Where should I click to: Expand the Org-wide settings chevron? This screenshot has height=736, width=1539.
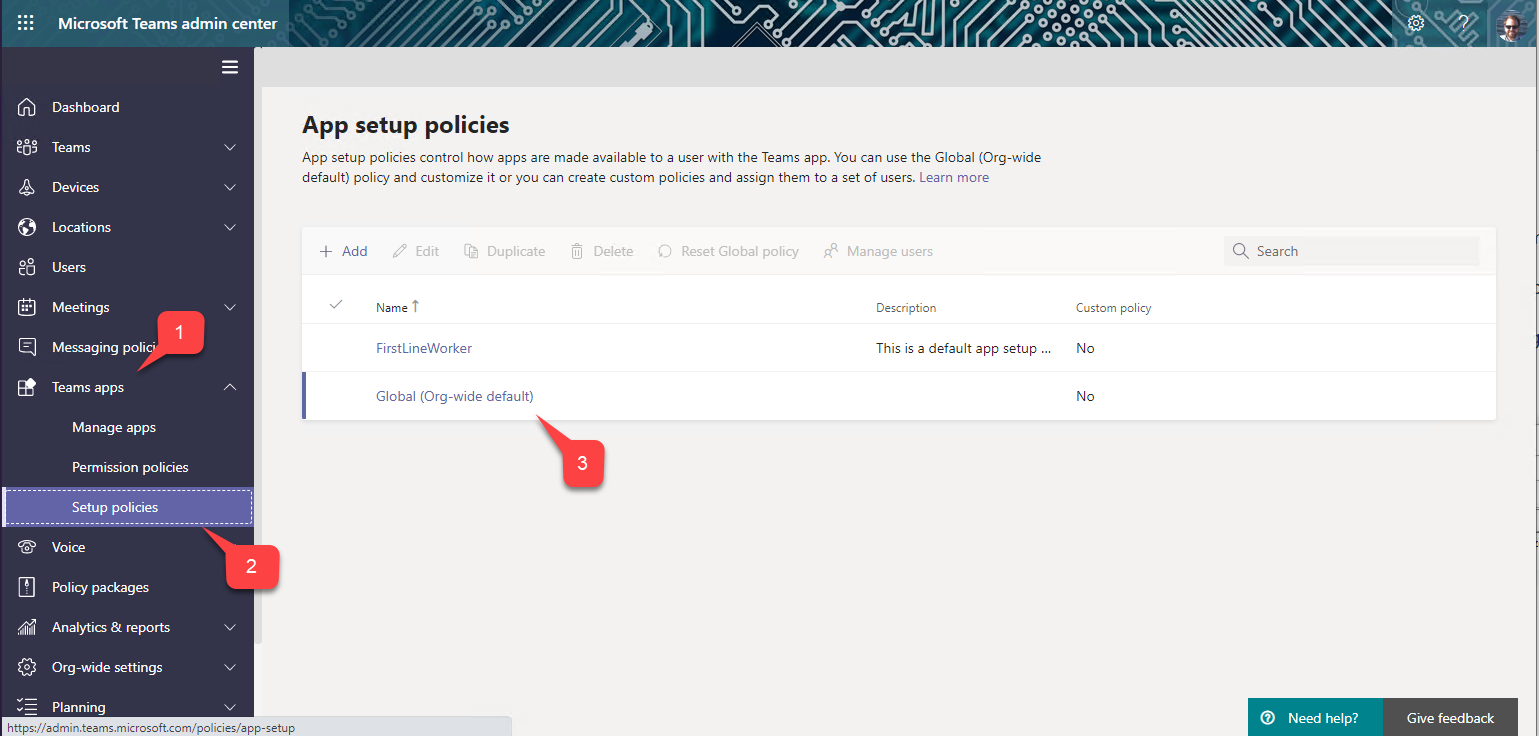(230, 667)
